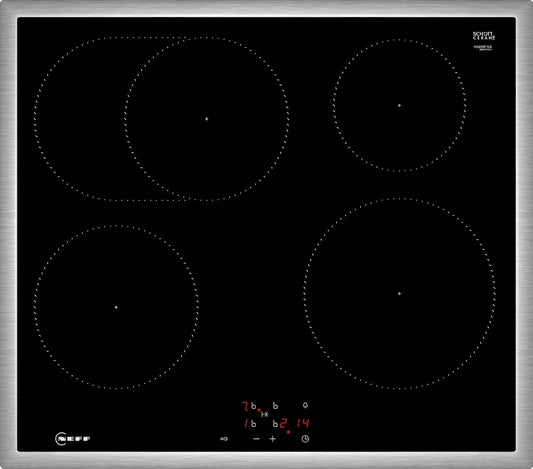This screenshot has width=533, height=469.
Task: Tap the extended zone icon between zone symbols
Action: coord(264,414)
